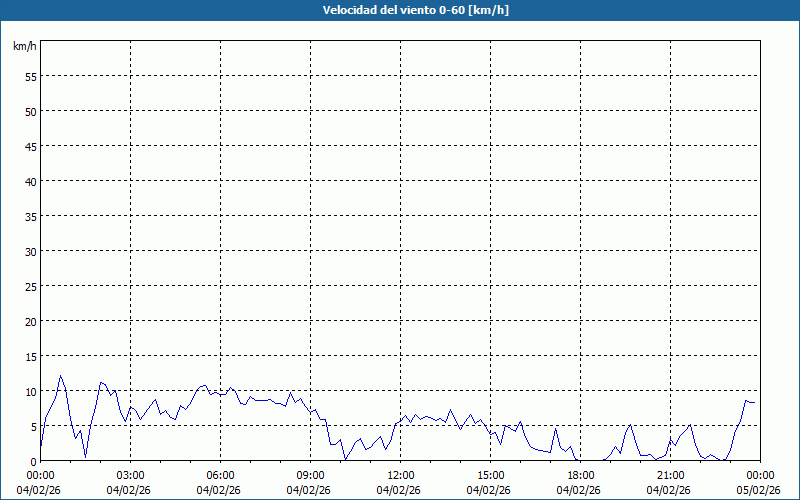Click the 15:00 time marker

pos(490,475)
